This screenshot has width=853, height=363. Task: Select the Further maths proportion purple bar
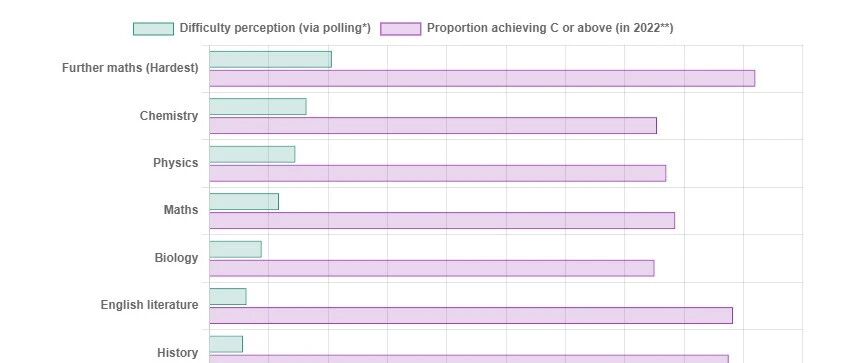tap(482, 78)
